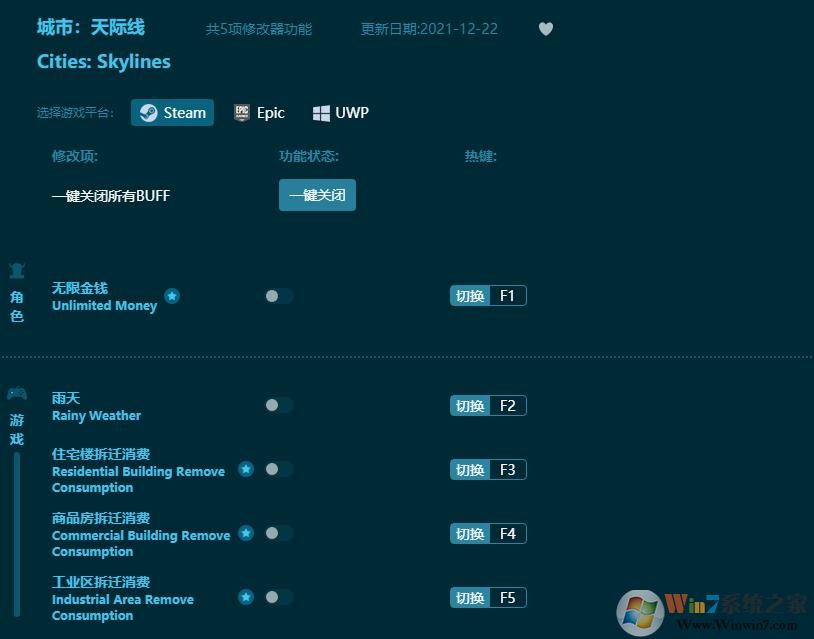Select the 游戏 gamepad sidebar icon
This screenshot has height=639, width=814.
pos(16,392)
